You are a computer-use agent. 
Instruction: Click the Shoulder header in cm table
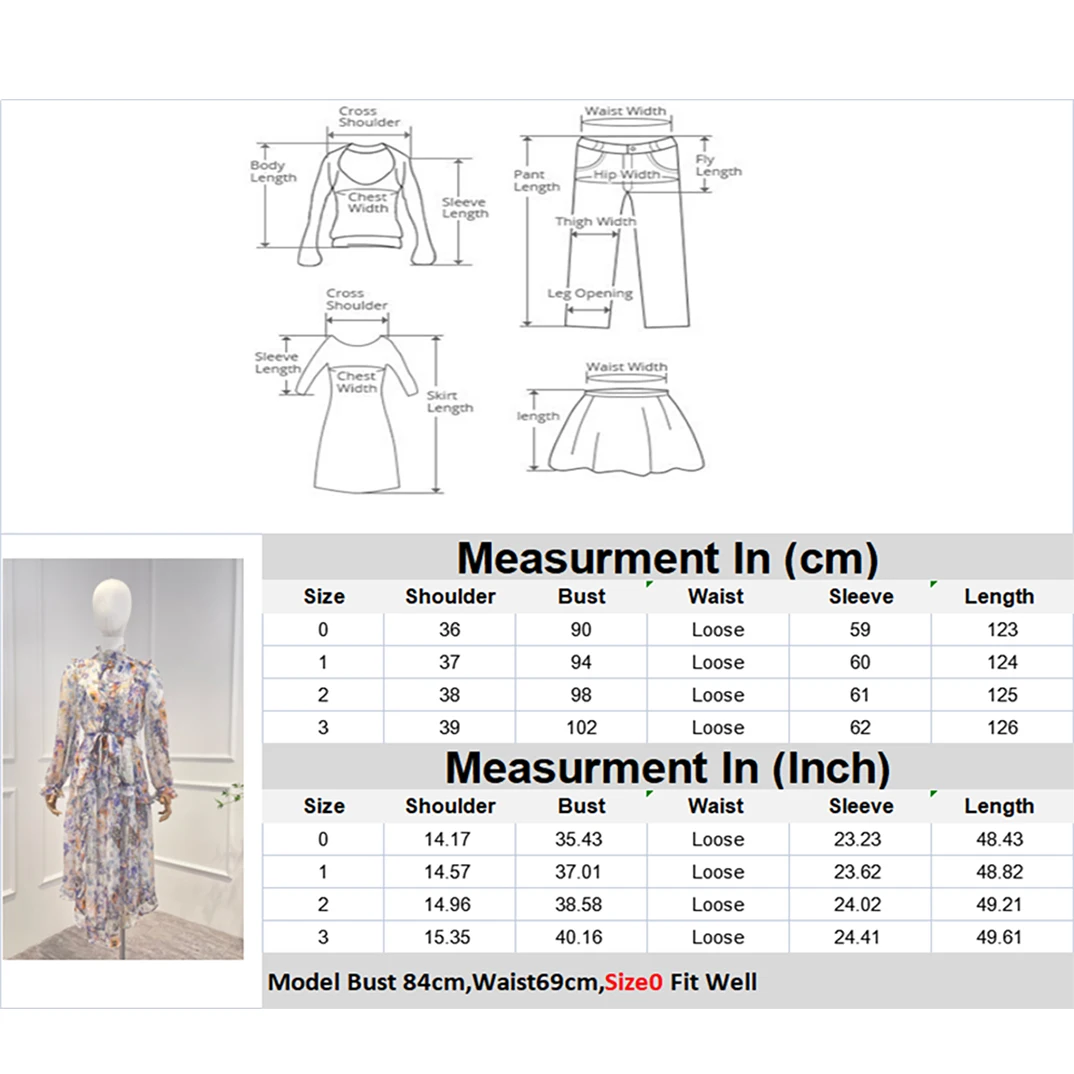point(450,597)
